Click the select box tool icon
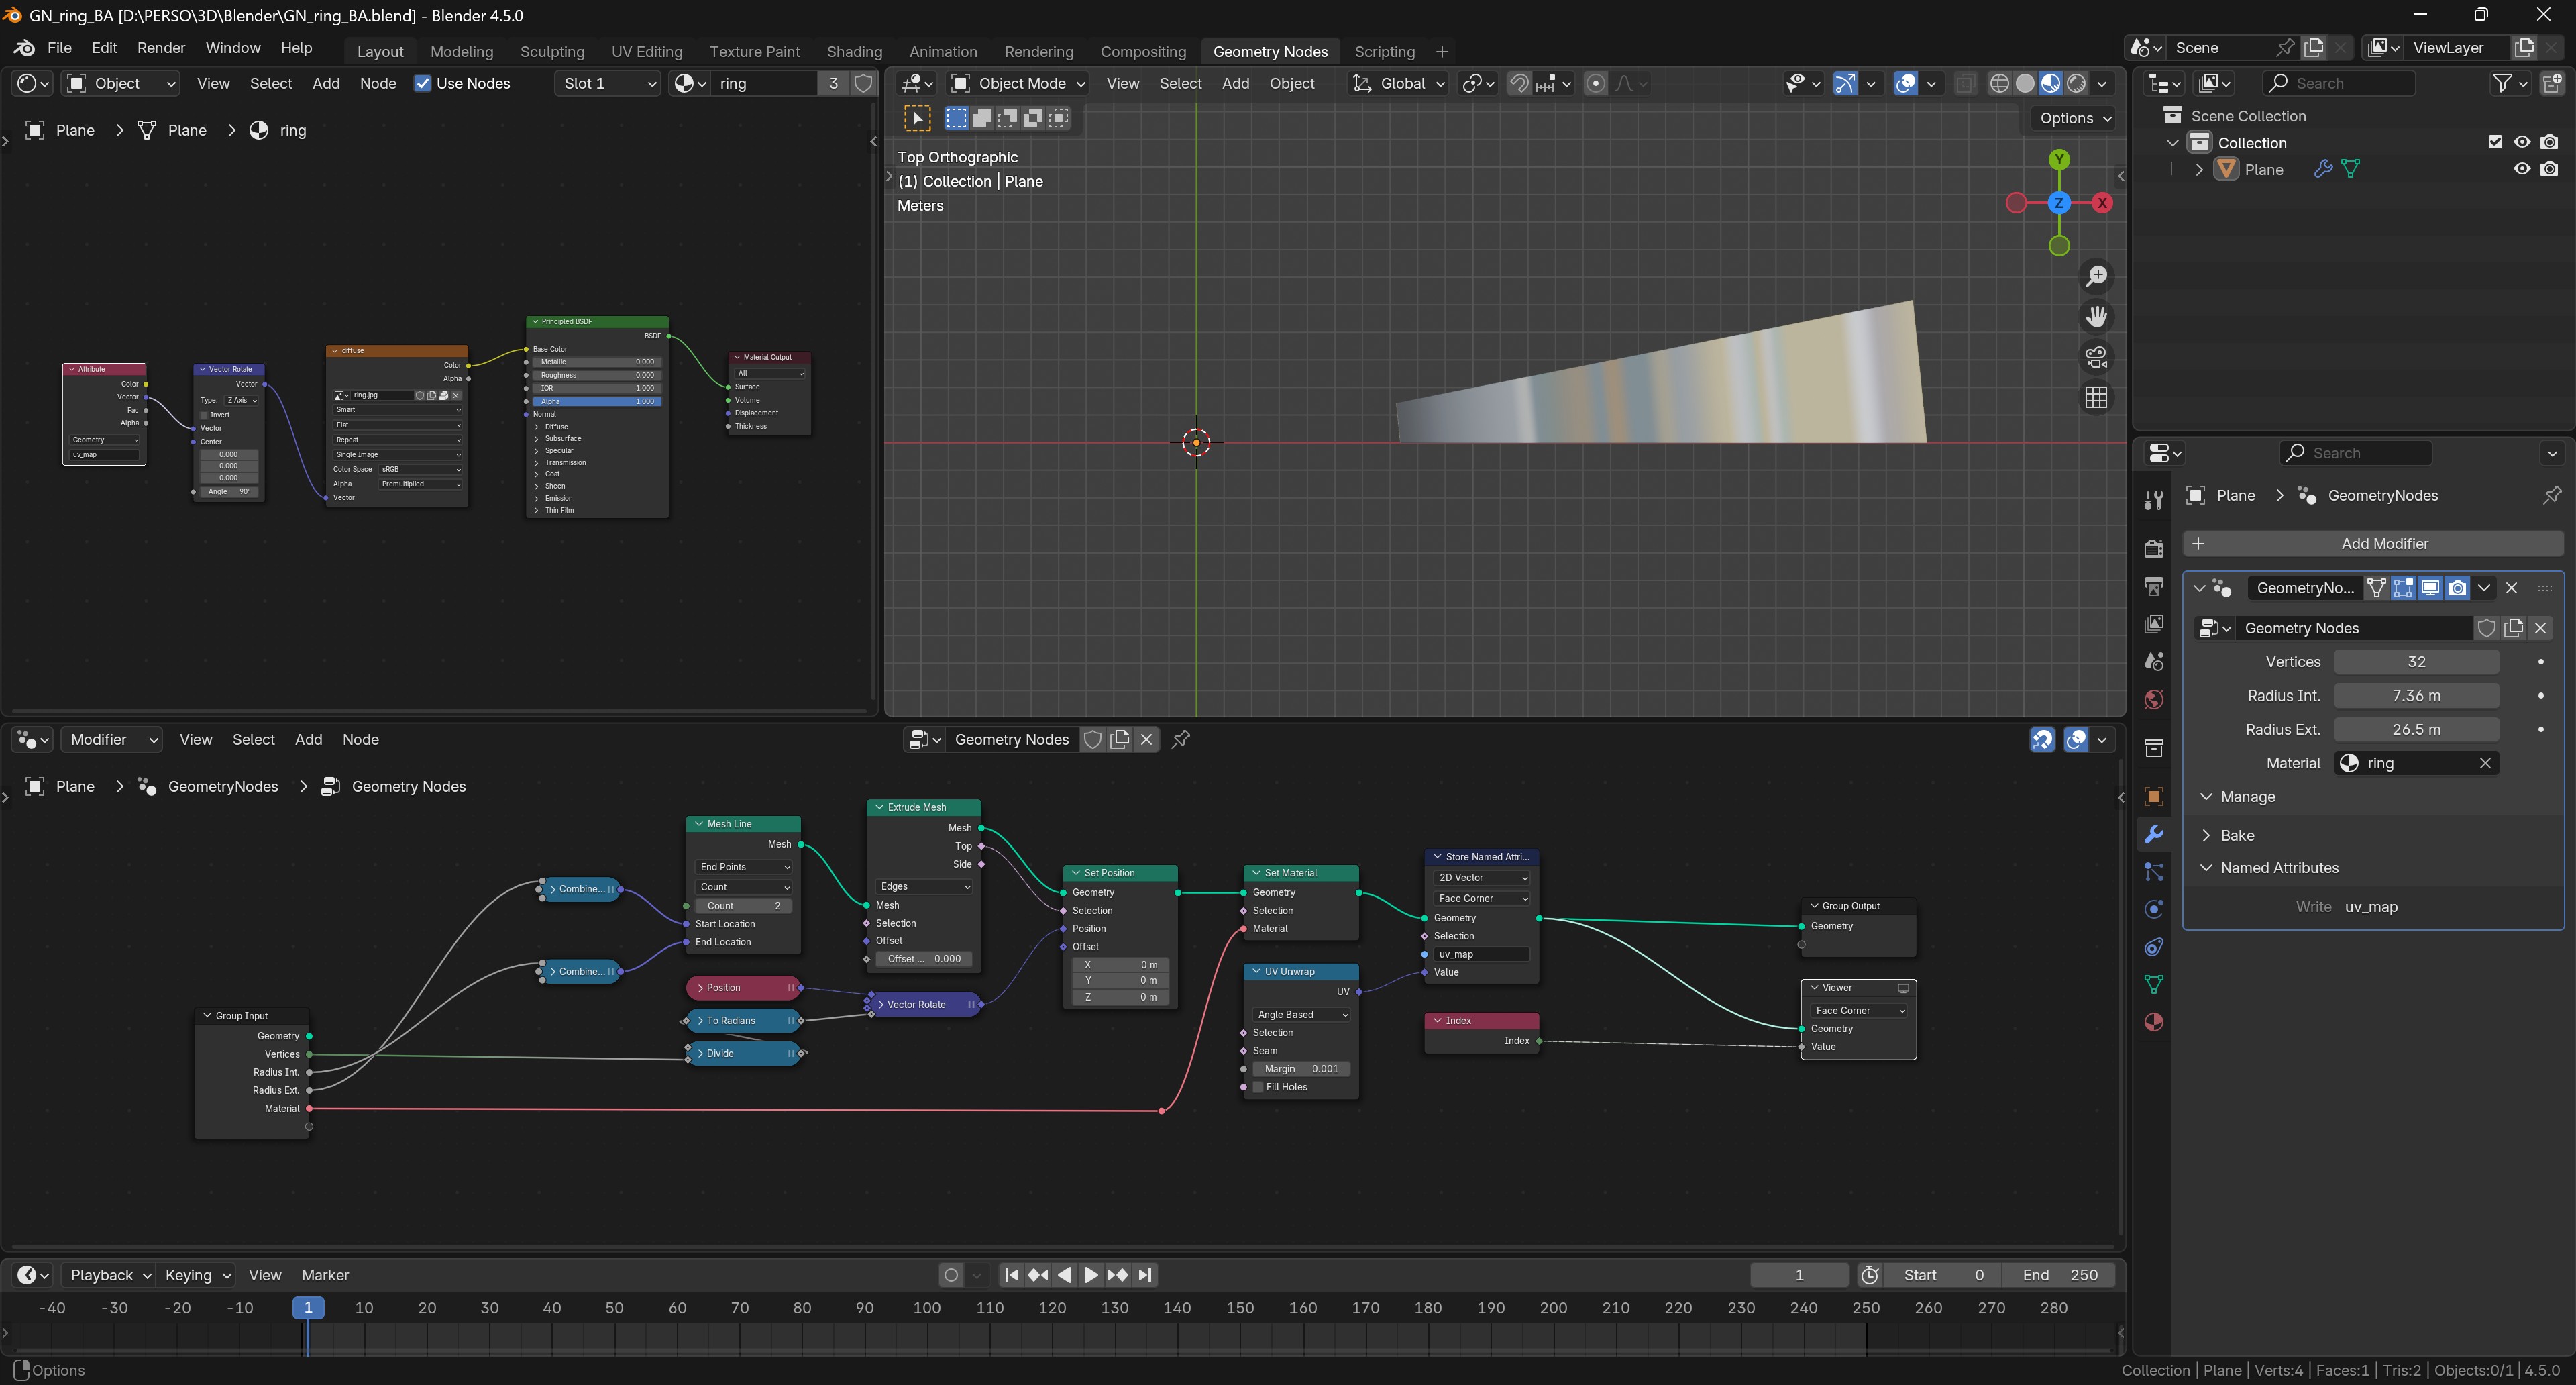This screenshot has width=2576, height=1385. point(916,118)
